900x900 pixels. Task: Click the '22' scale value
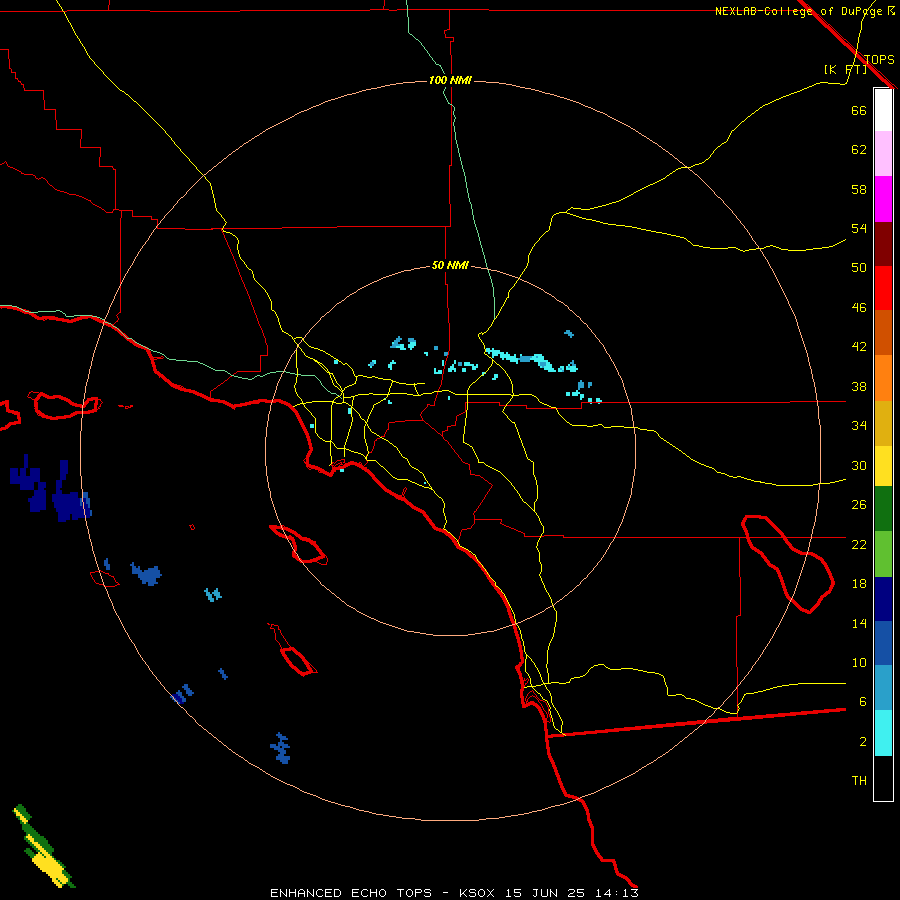(859, 544)
